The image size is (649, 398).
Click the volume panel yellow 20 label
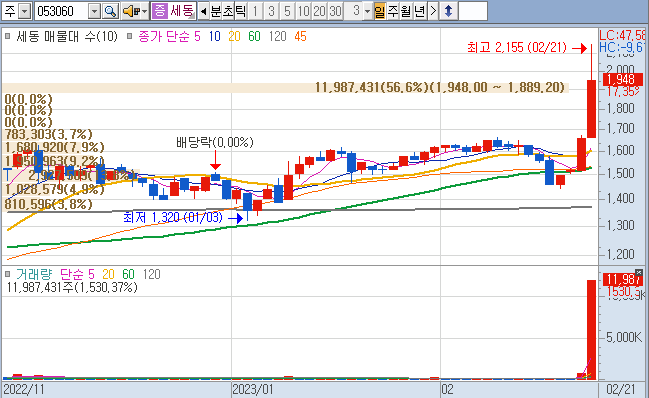coord(108,274)
